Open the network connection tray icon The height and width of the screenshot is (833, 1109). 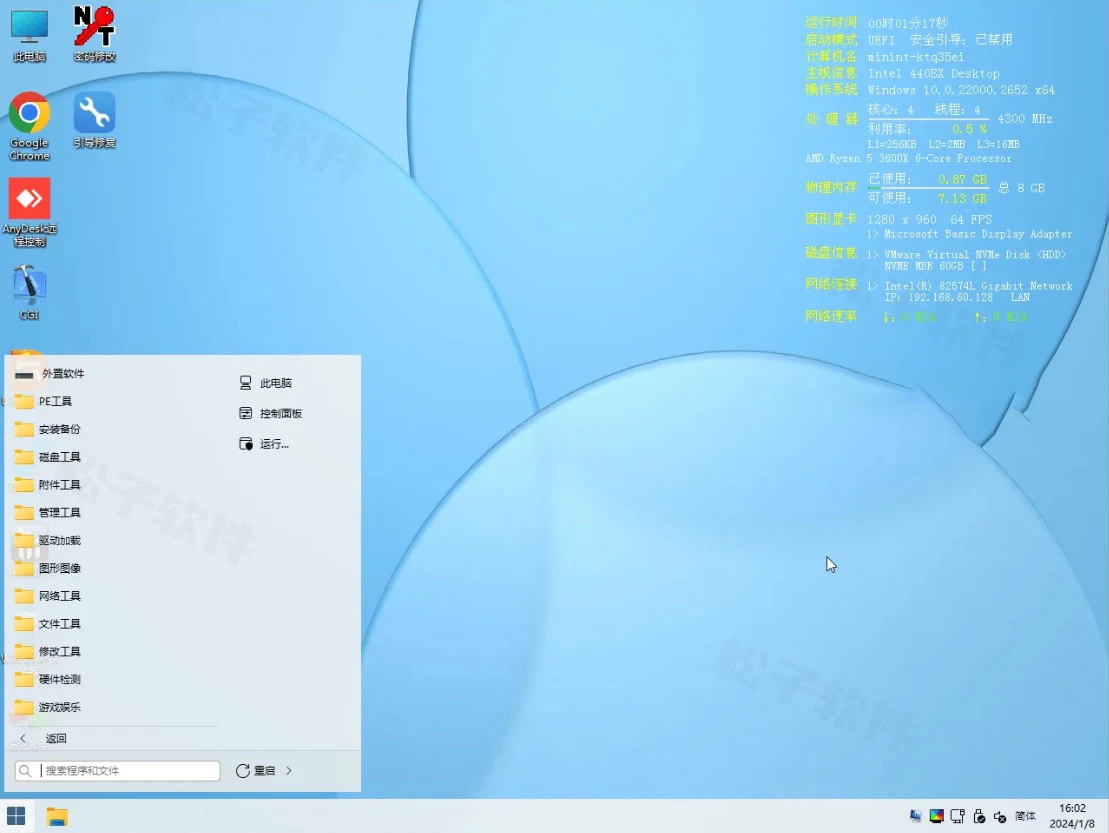point(958,816)
